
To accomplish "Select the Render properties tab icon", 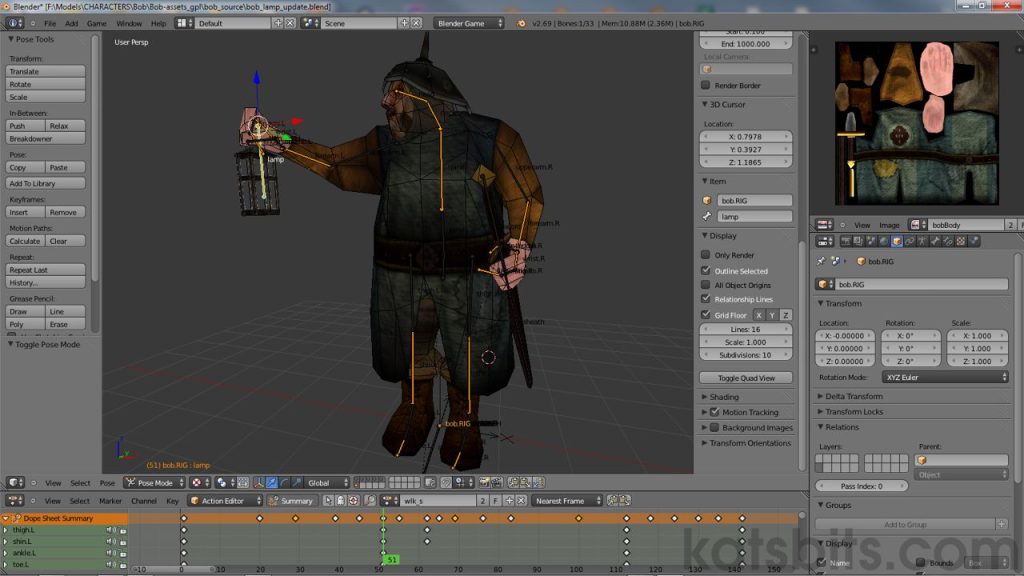I will (847, 243).
